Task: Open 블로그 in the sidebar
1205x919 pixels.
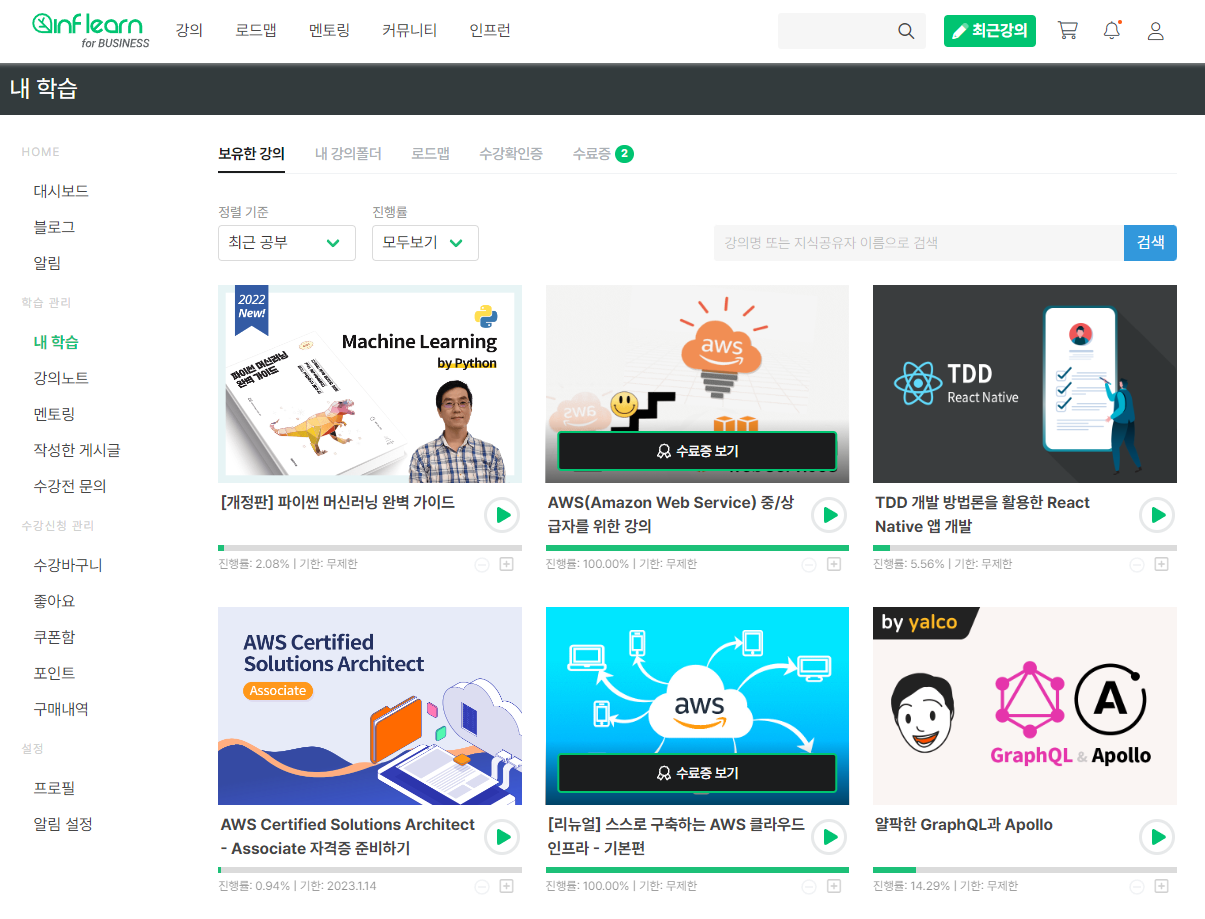Action: pos(54,227)
